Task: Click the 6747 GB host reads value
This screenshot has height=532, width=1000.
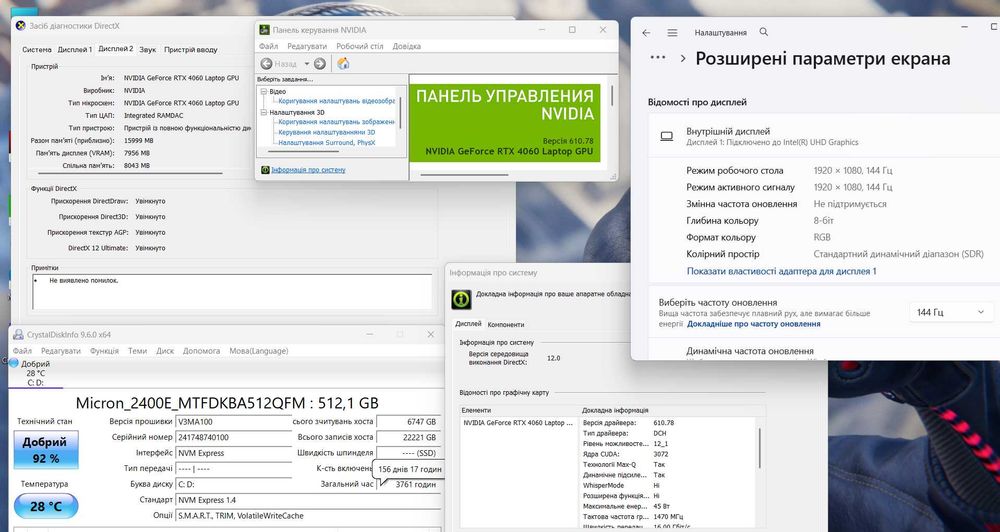Action: [408, 422]
